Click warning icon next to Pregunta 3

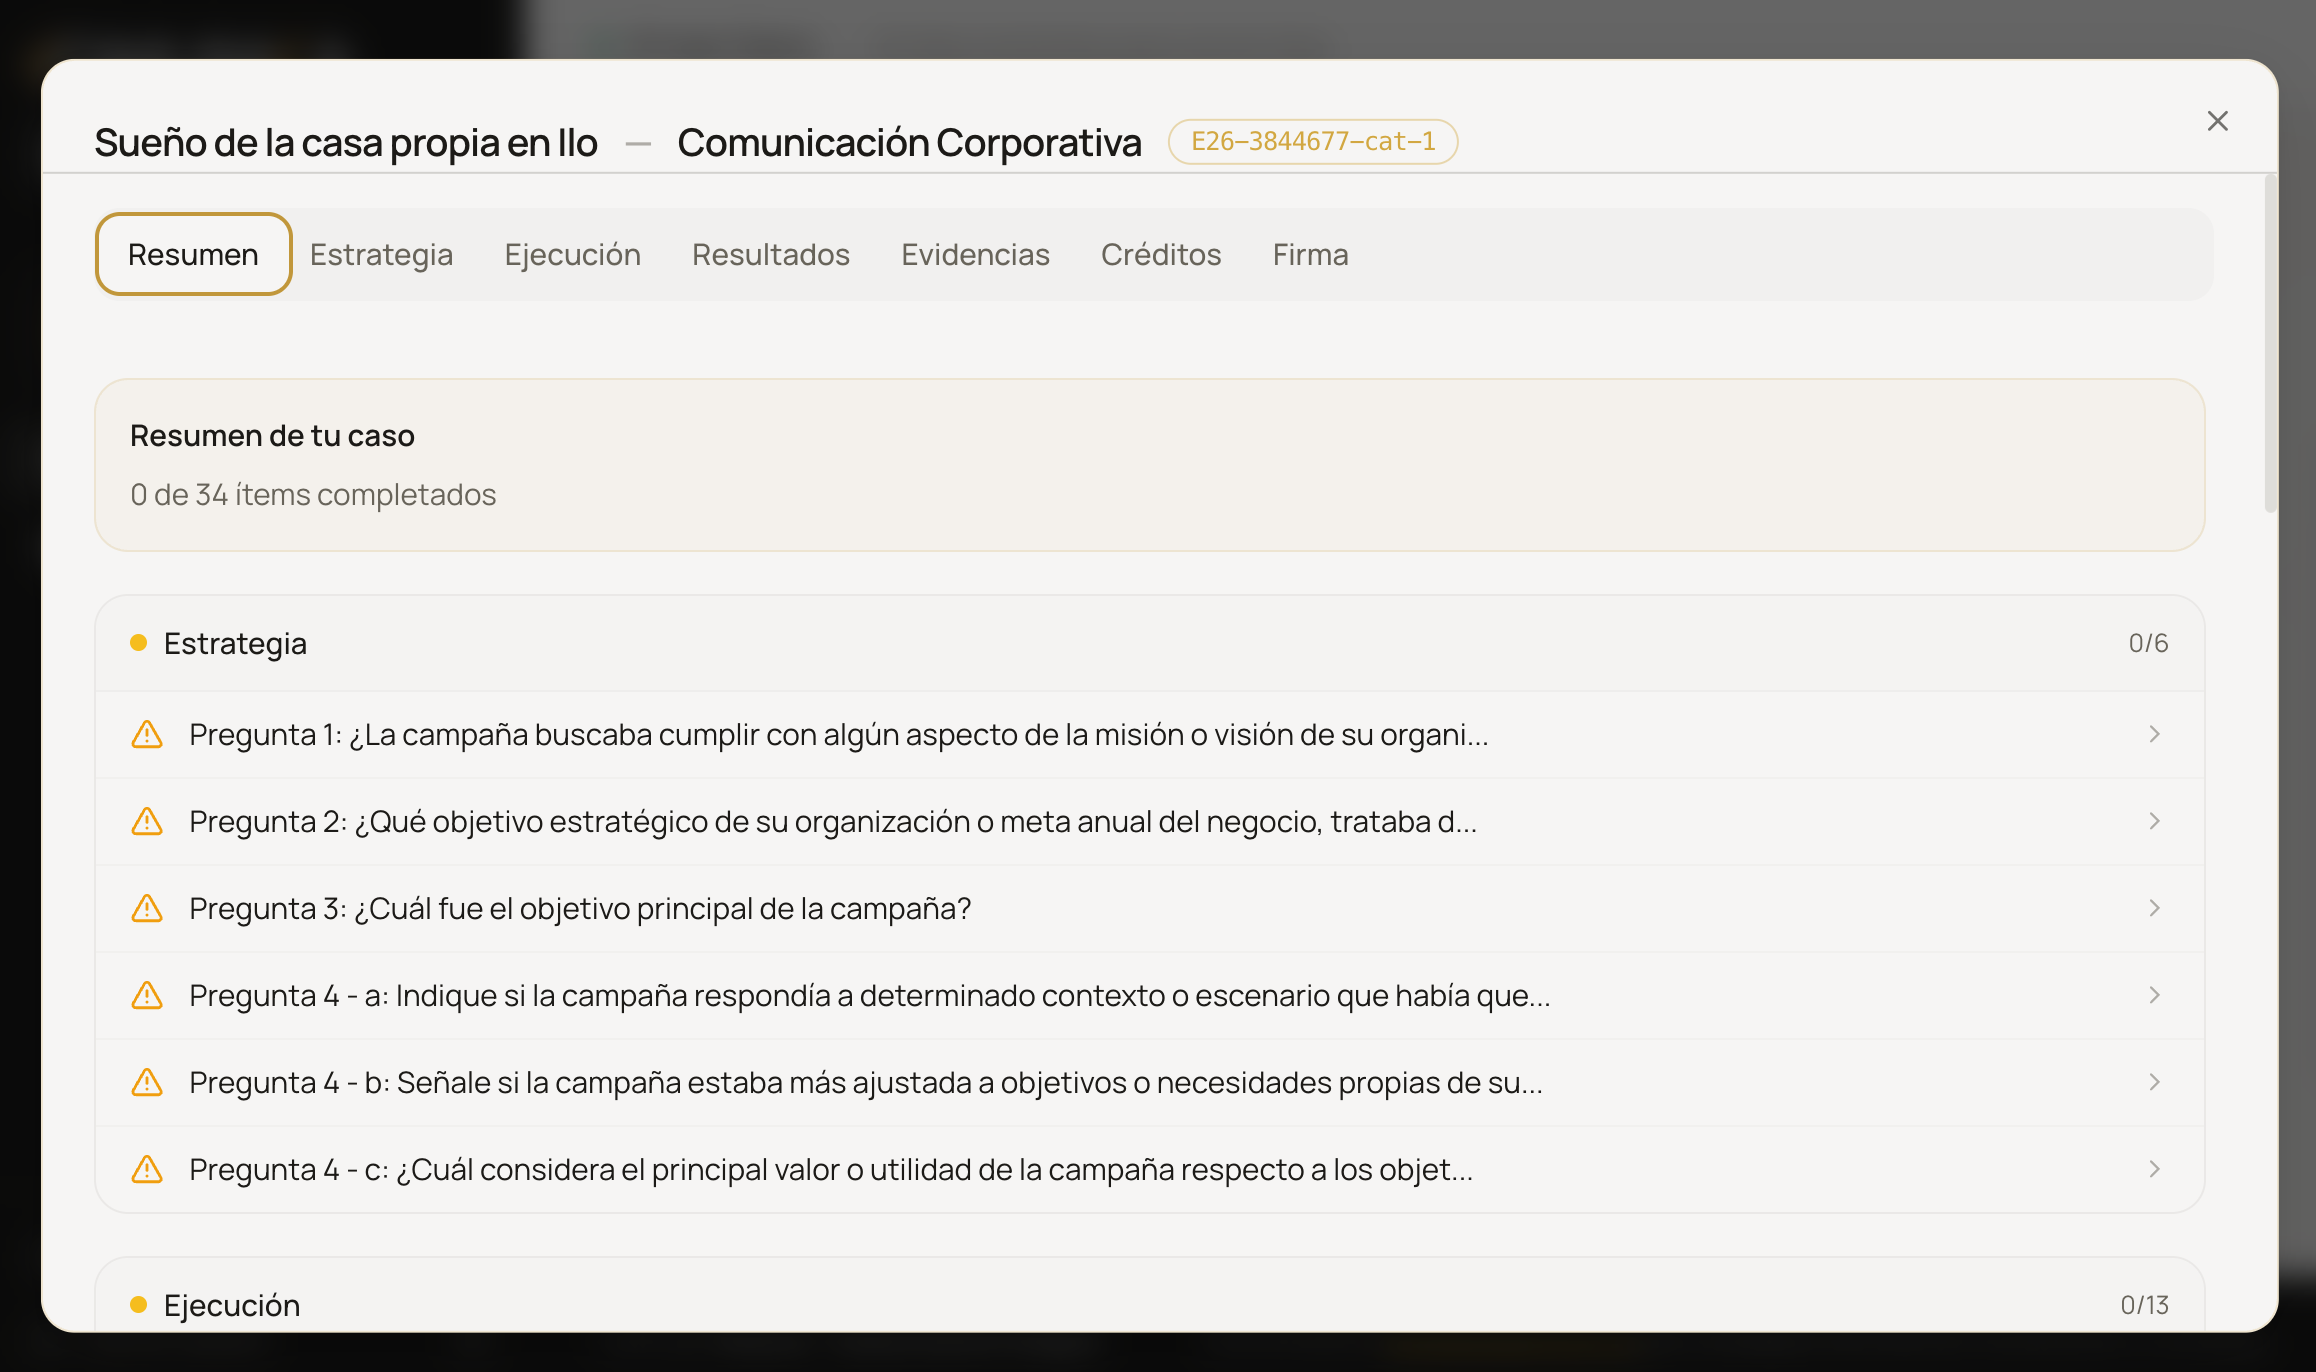[x=147, y=908]
